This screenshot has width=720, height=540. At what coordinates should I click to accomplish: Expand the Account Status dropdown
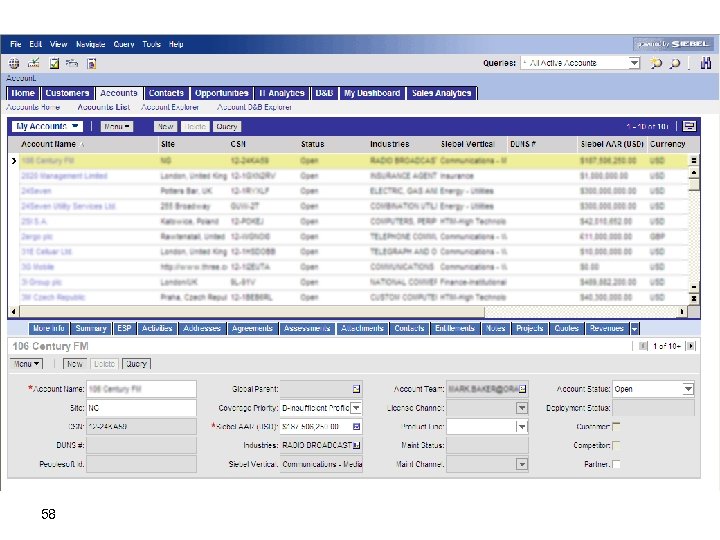pos(688,389)
